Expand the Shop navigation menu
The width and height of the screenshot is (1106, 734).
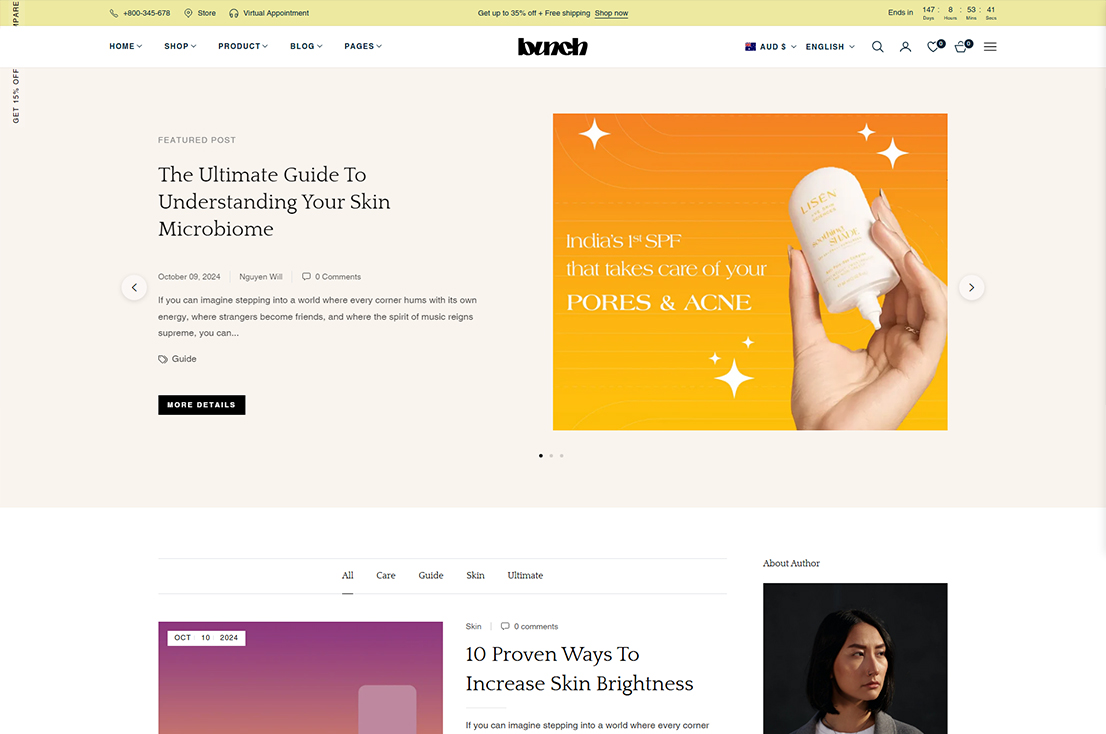pos(181,46)
